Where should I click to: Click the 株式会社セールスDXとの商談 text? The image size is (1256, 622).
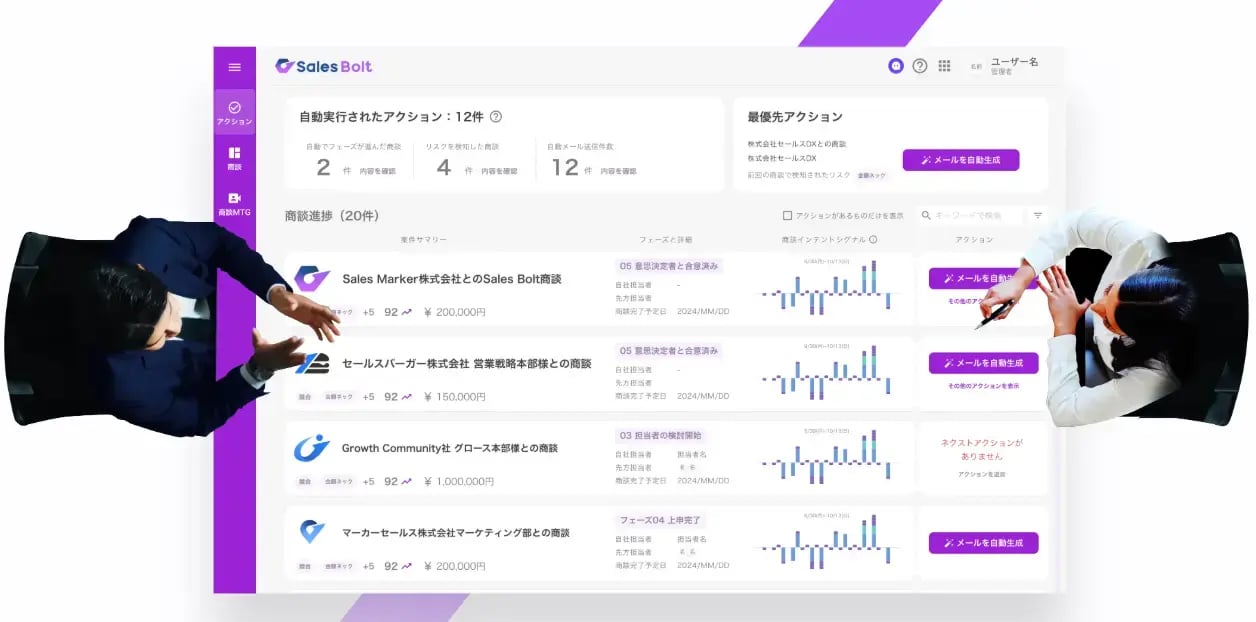(796, 144)
